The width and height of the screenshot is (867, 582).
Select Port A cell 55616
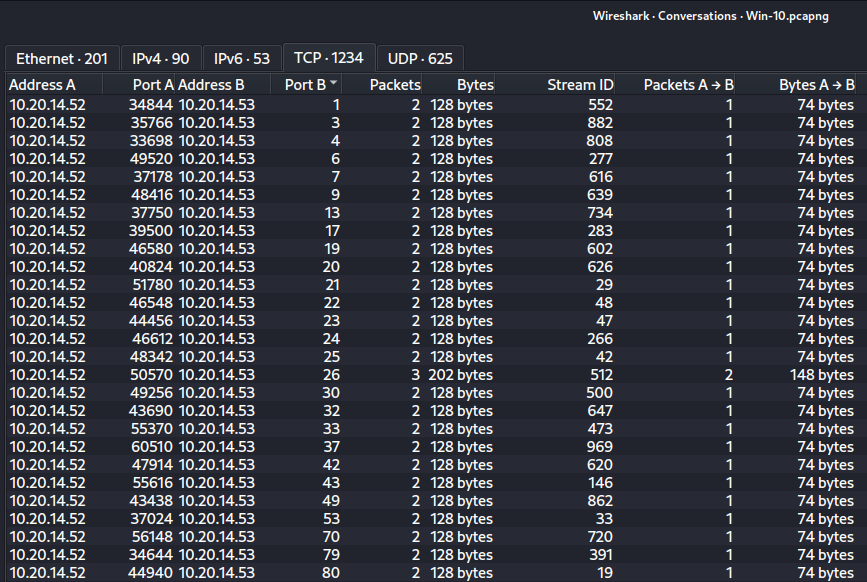152,483
